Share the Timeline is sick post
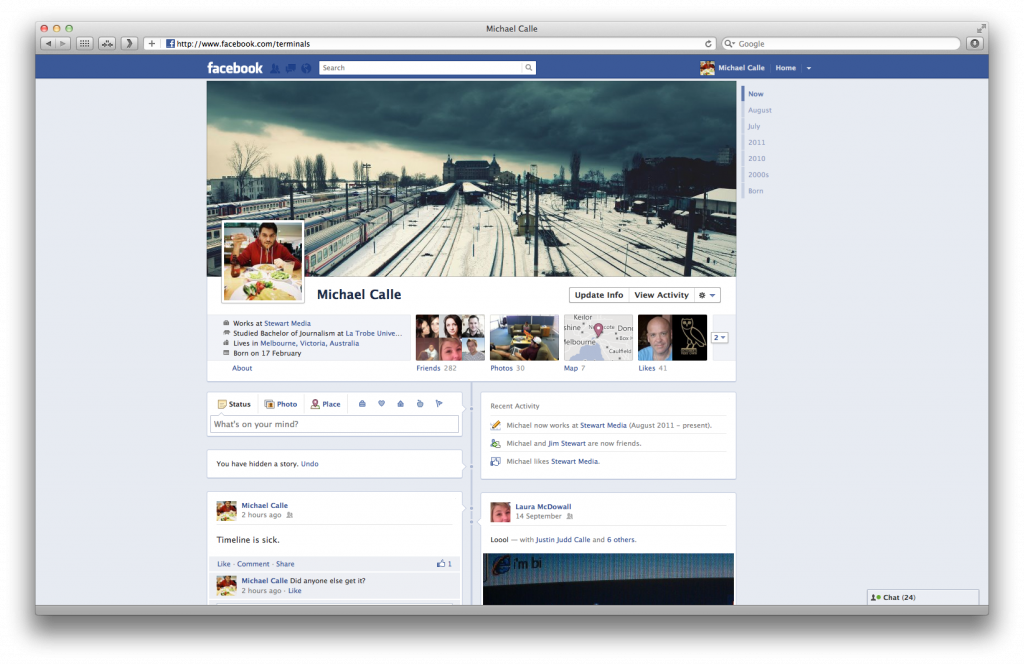The width and height of the screenshot is (1024, 664). pos(285,564)
